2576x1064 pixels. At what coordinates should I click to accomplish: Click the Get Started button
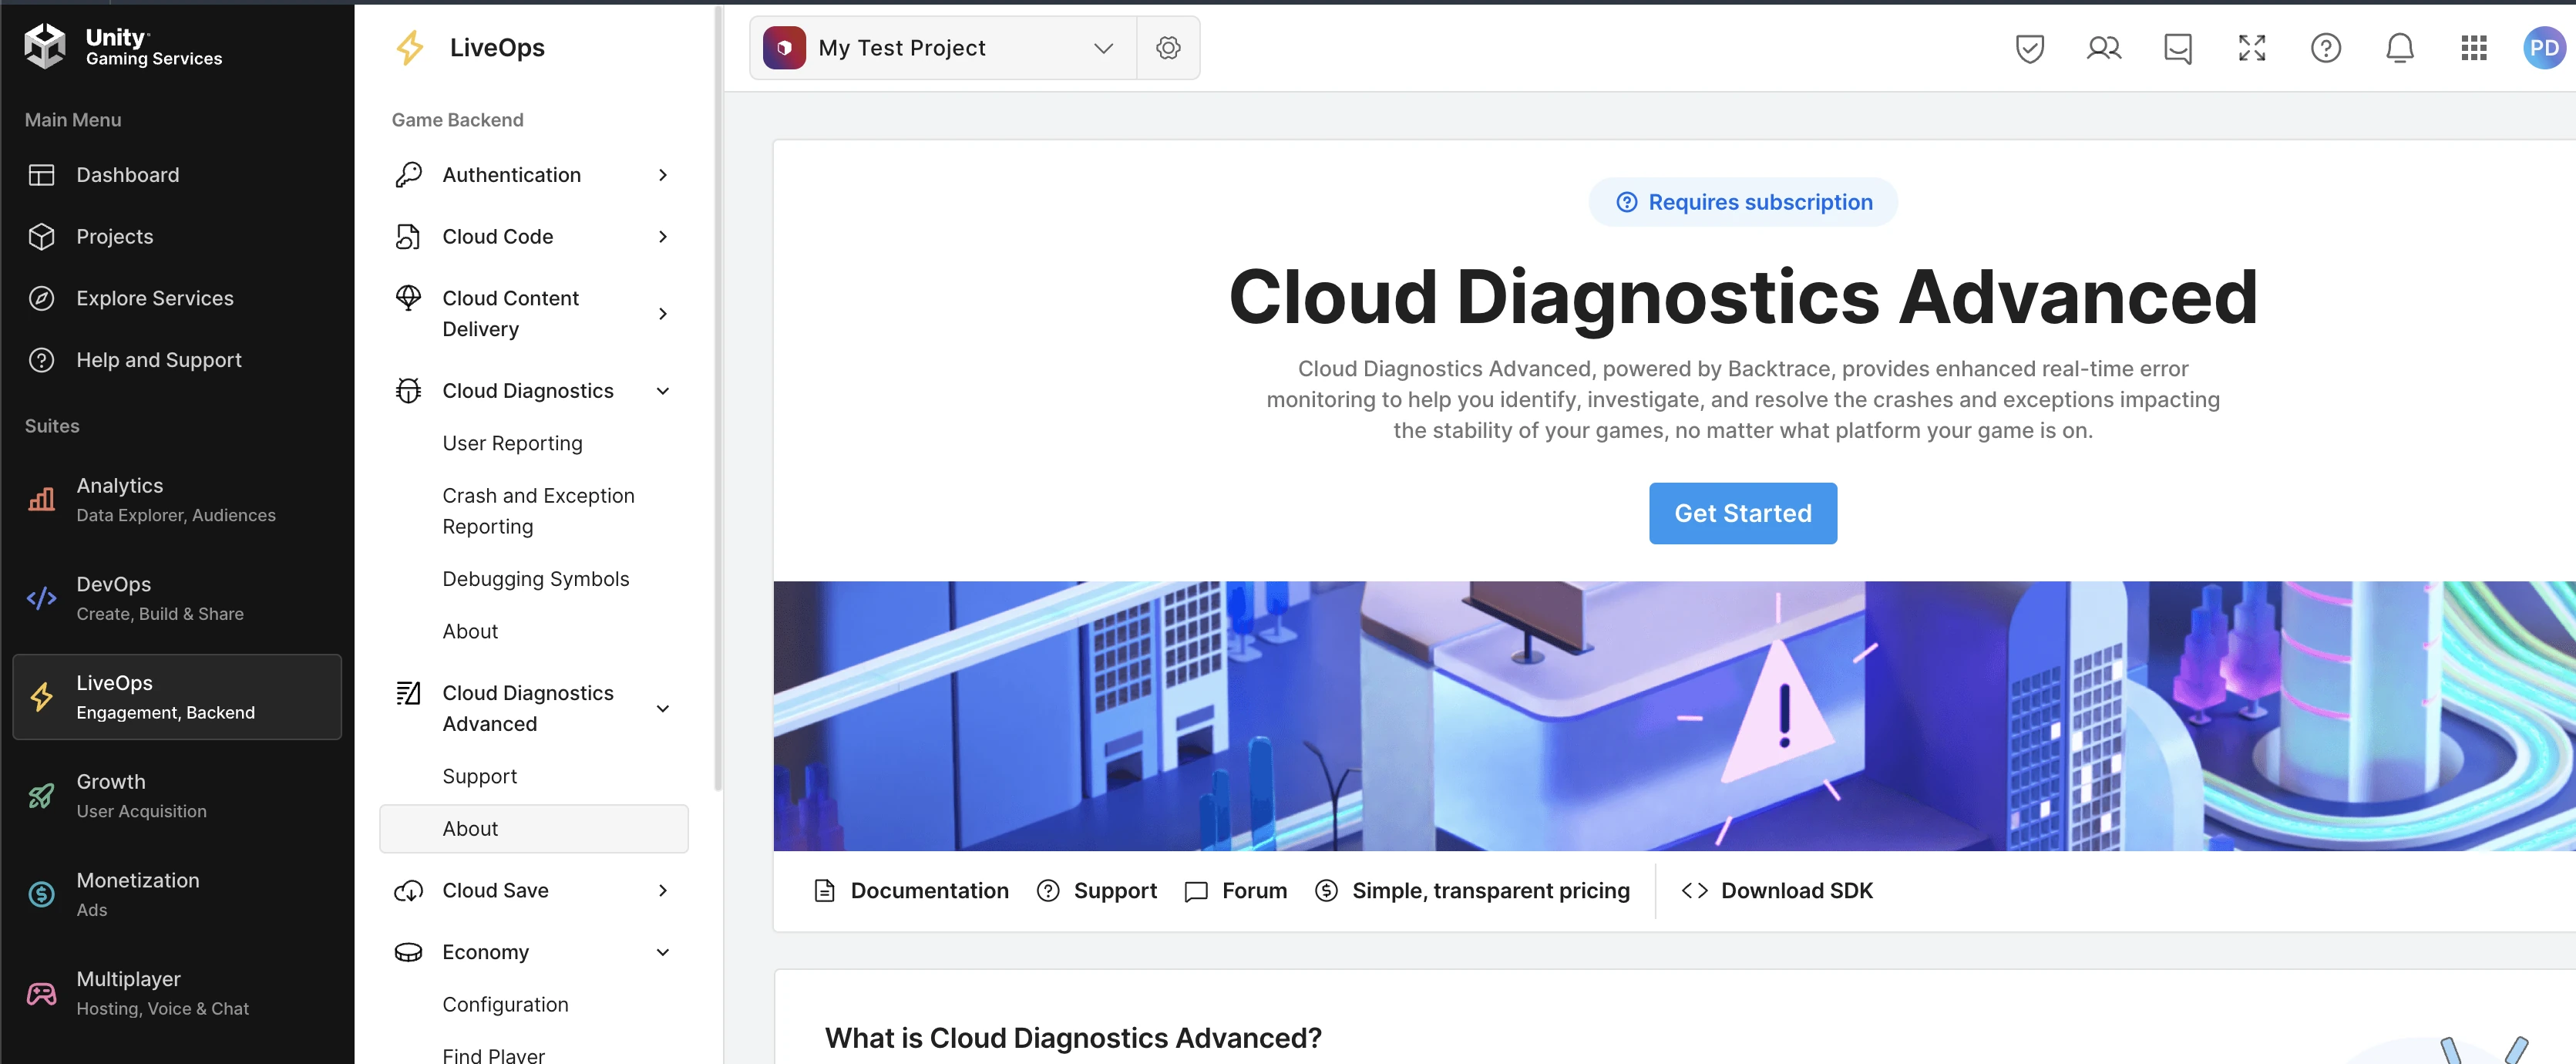[1742, 513]
